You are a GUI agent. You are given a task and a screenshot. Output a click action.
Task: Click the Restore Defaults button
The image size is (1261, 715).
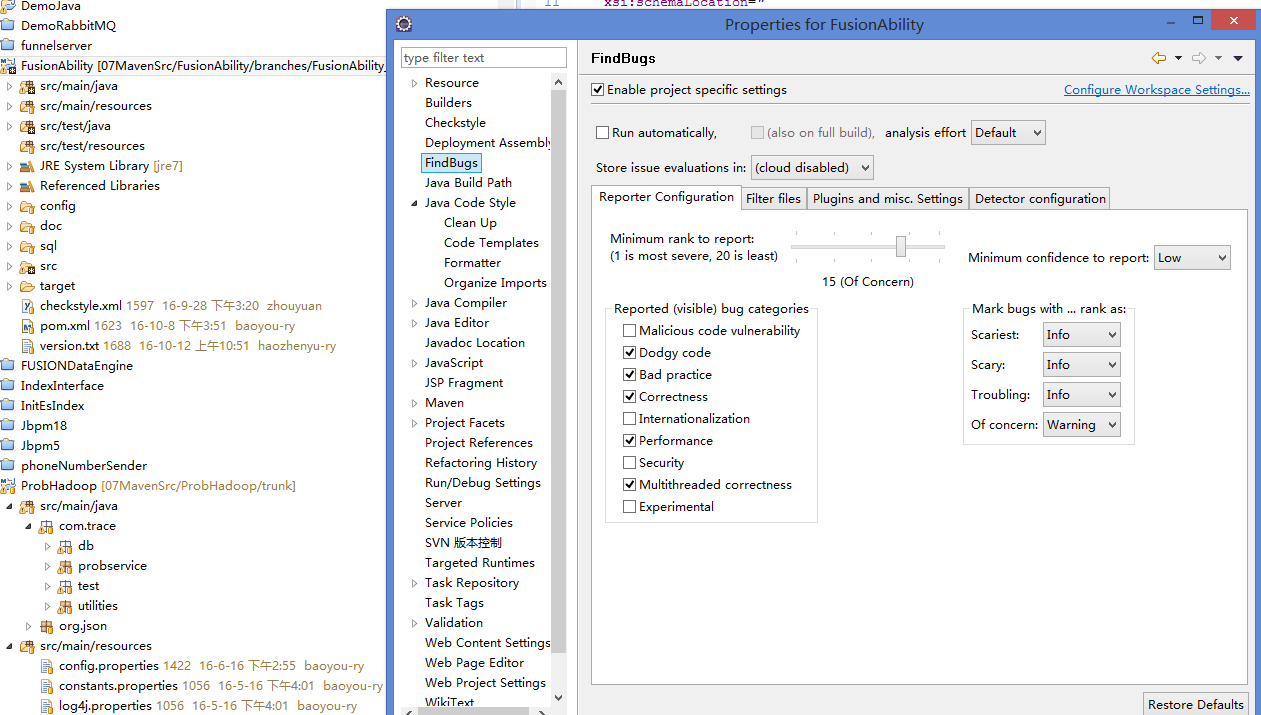[x=1196, y=705]
